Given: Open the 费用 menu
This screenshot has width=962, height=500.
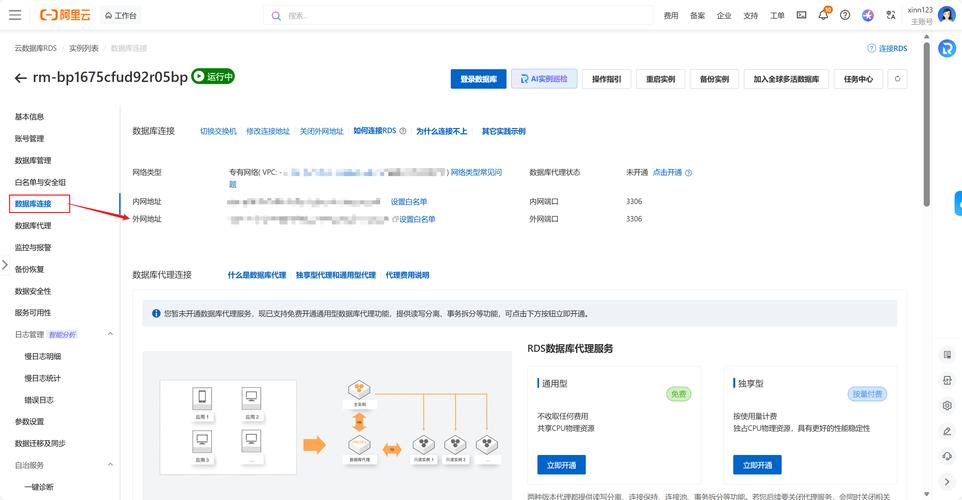Looking at the screenshot, I should pyautogui.click(x=671, y=15).
